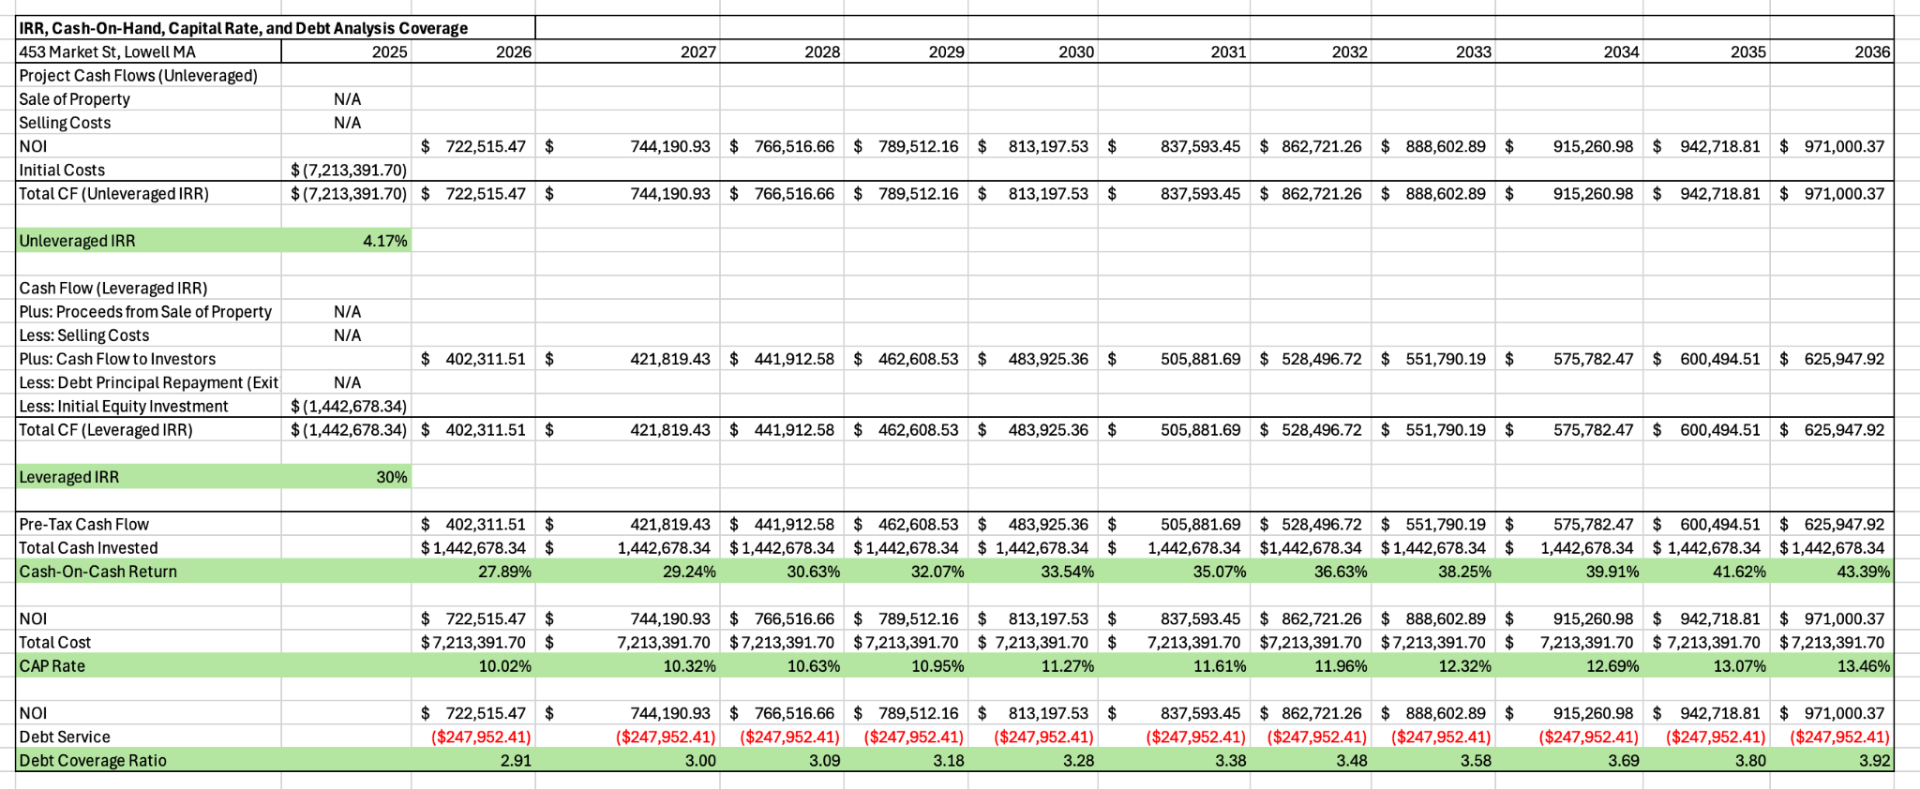This screenshot has width=1920, height=789.
Task: Select the 2030 year header cell
Action: point(1033,52)
